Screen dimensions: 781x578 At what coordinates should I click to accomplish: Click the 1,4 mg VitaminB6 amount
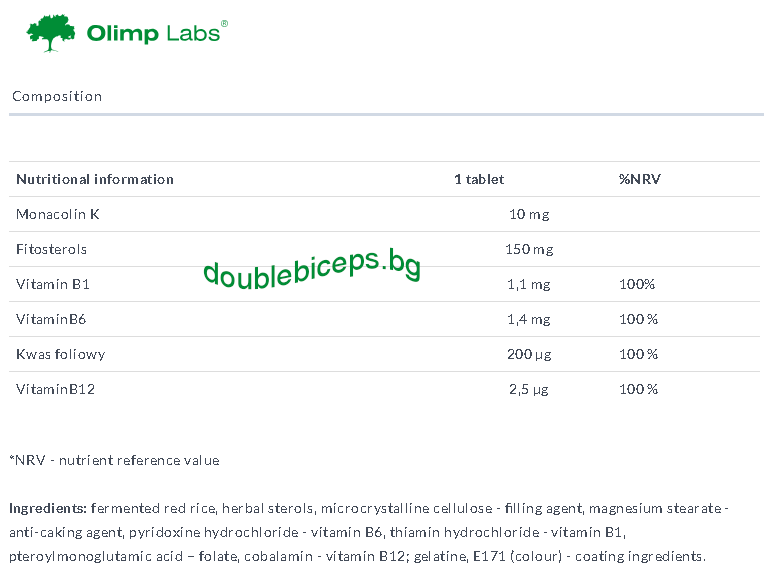tap(528, 319)
